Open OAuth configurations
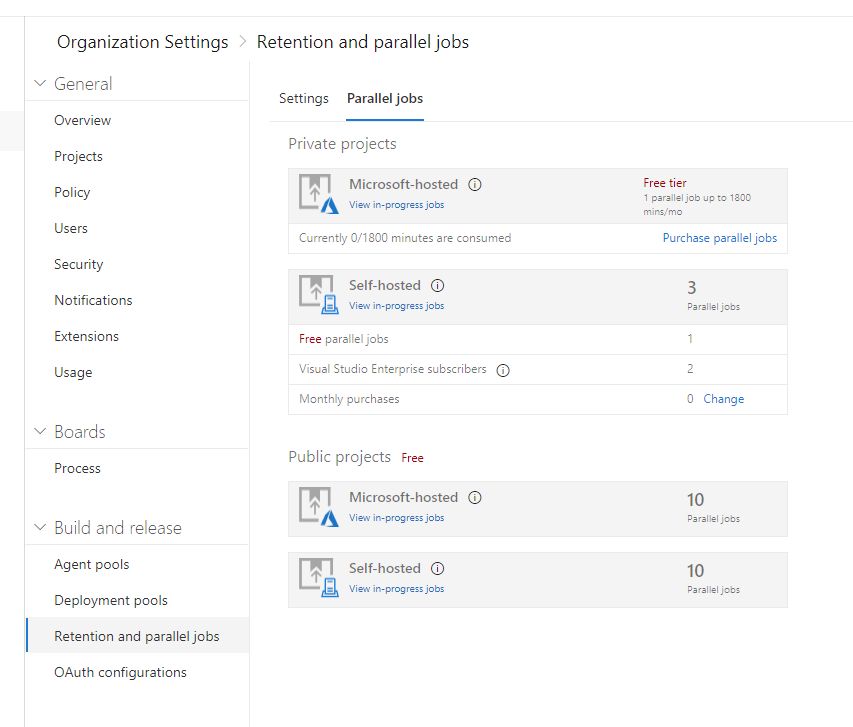The width and height of the screenshot is (853, 727). pos(120,672)
